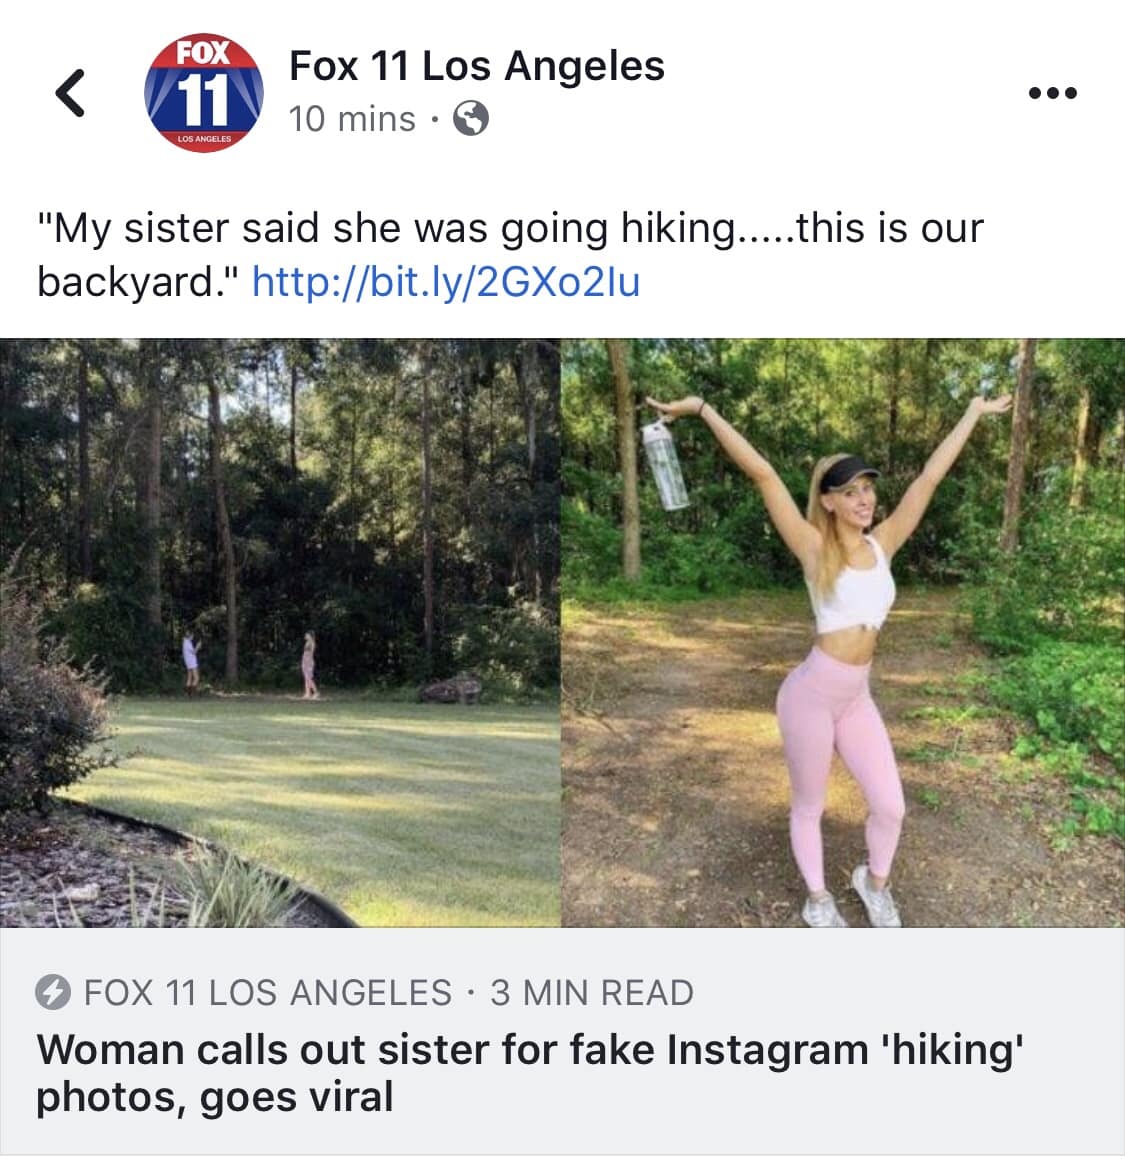The width and height of the screenshot is (1125, 1161).
Task: Click the "3 MIN READ" label
Action: pyautogui.click(x=592, y=992)
